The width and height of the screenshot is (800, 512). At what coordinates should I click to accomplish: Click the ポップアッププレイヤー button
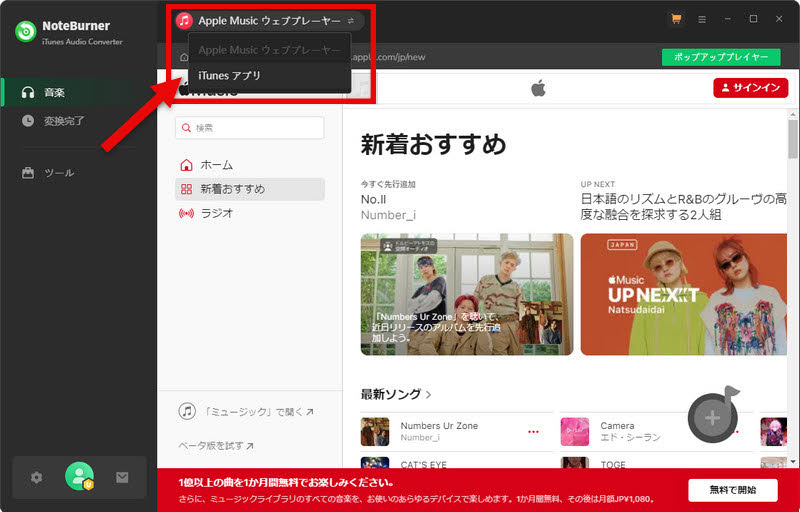pos(721,57)
